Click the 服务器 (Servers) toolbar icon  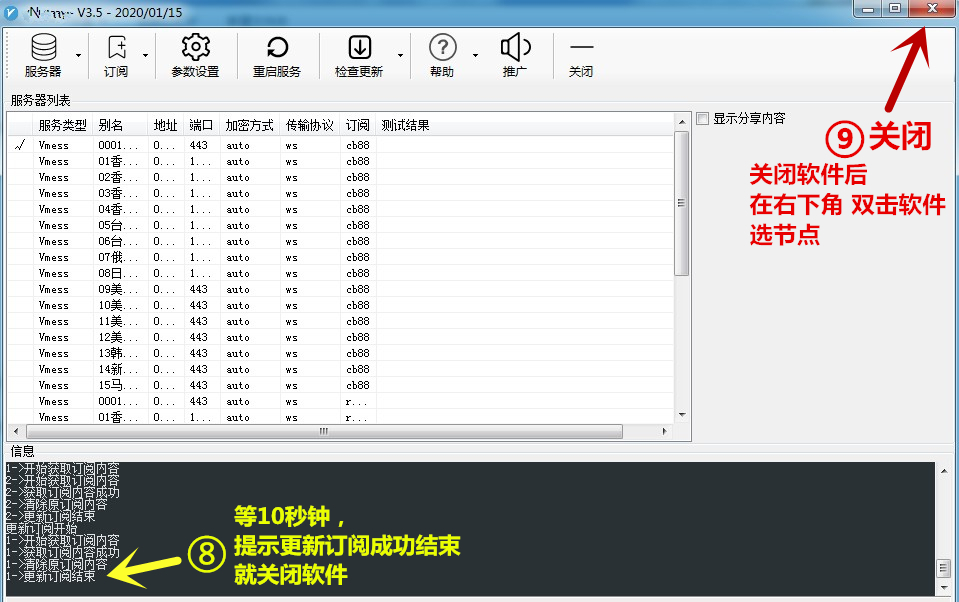[43, 48]
